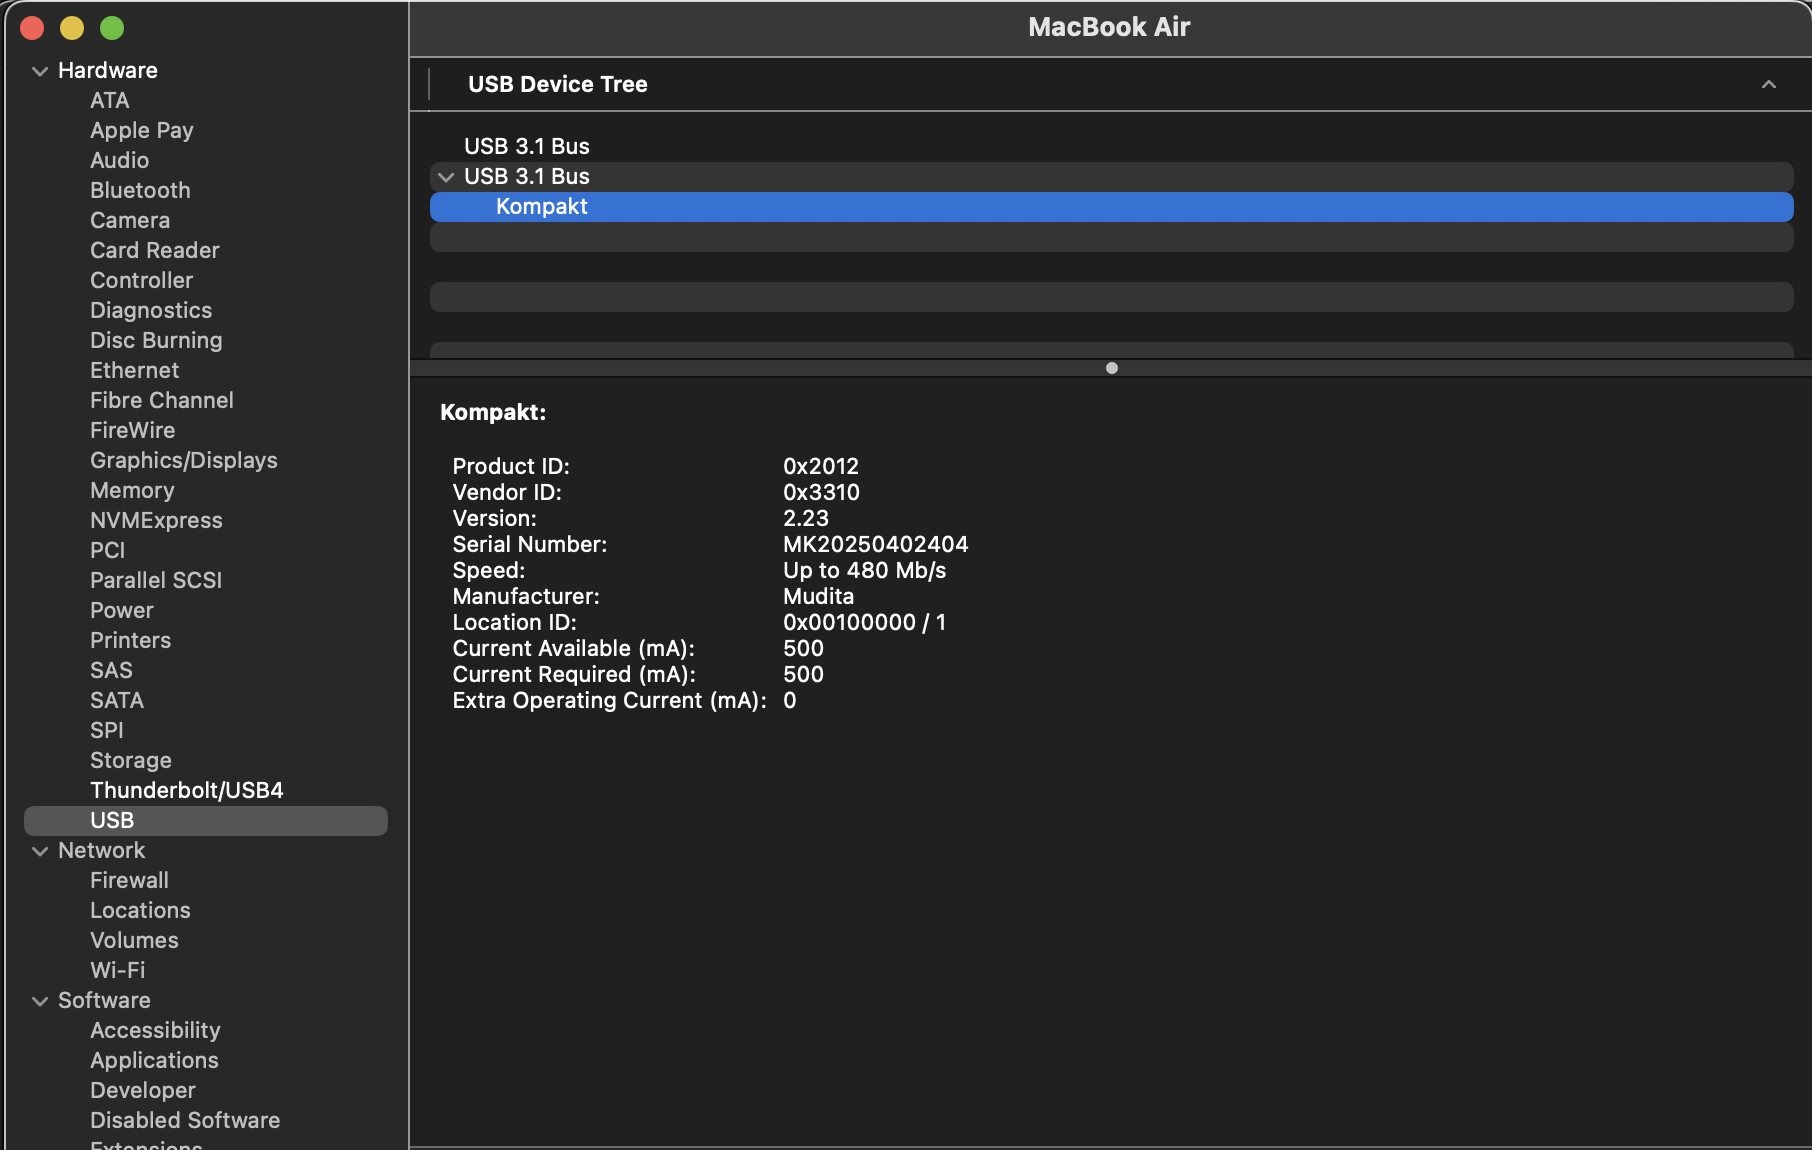
Task: Zoom the window with the green button
Action: [112, 28]
